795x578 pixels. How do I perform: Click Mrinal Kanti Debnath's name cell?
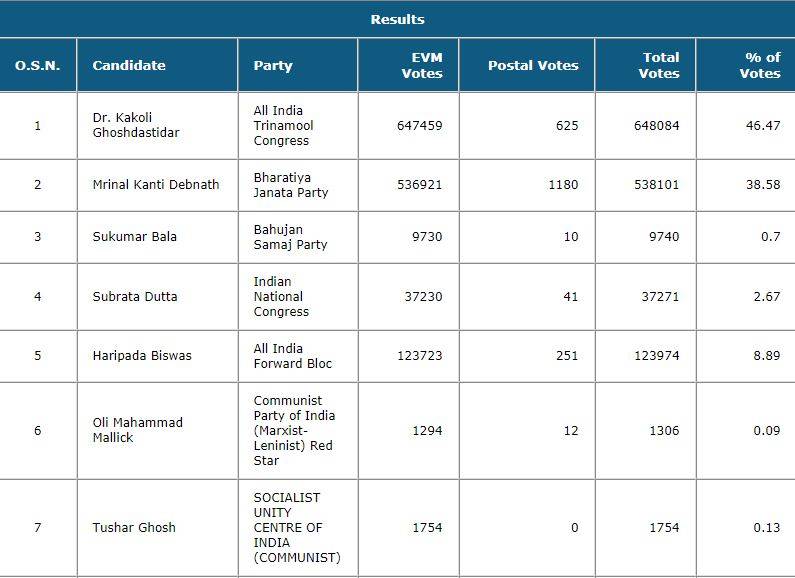click(x=155, y=185)
